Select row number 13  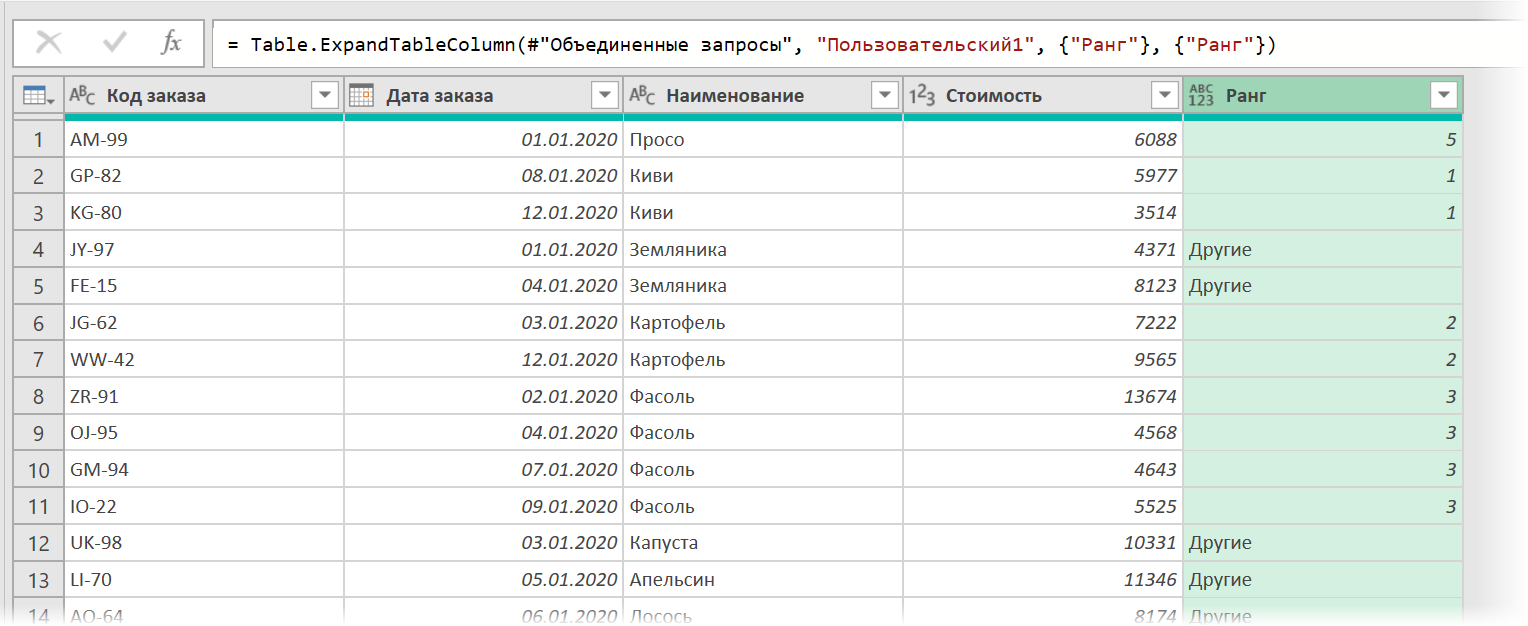click(x=39, y=580)
